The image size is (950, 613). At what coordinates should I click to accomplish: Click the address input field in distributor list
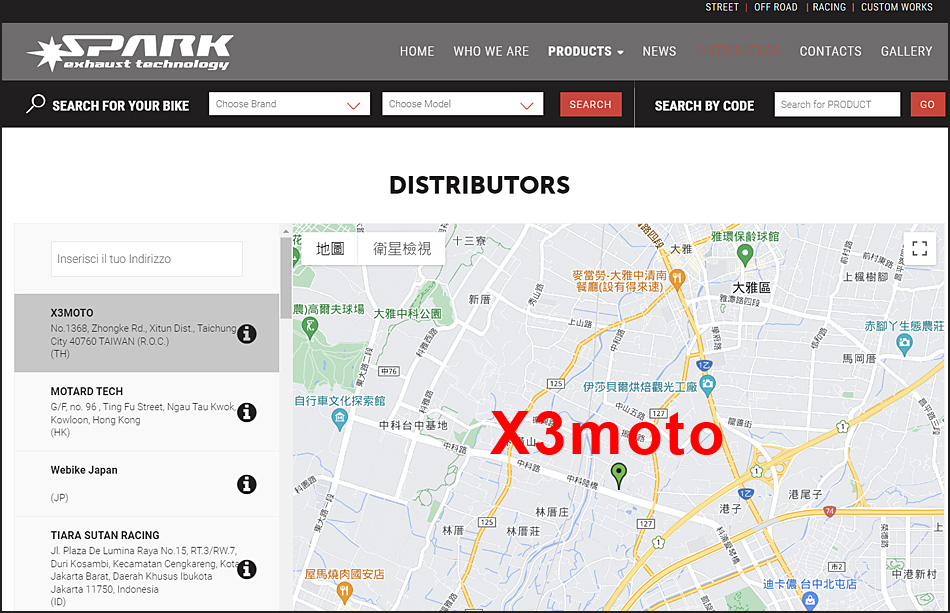(x=147, y=259)
